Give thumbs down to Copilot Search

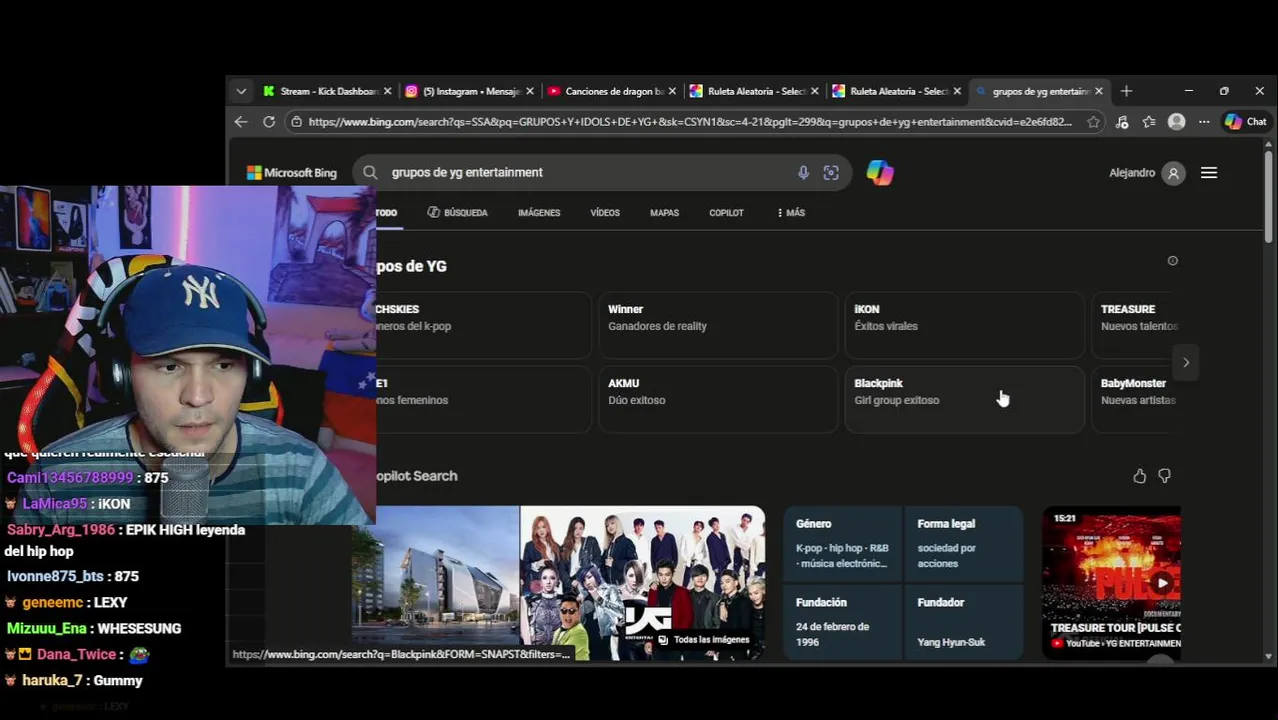coord(1164,476)
